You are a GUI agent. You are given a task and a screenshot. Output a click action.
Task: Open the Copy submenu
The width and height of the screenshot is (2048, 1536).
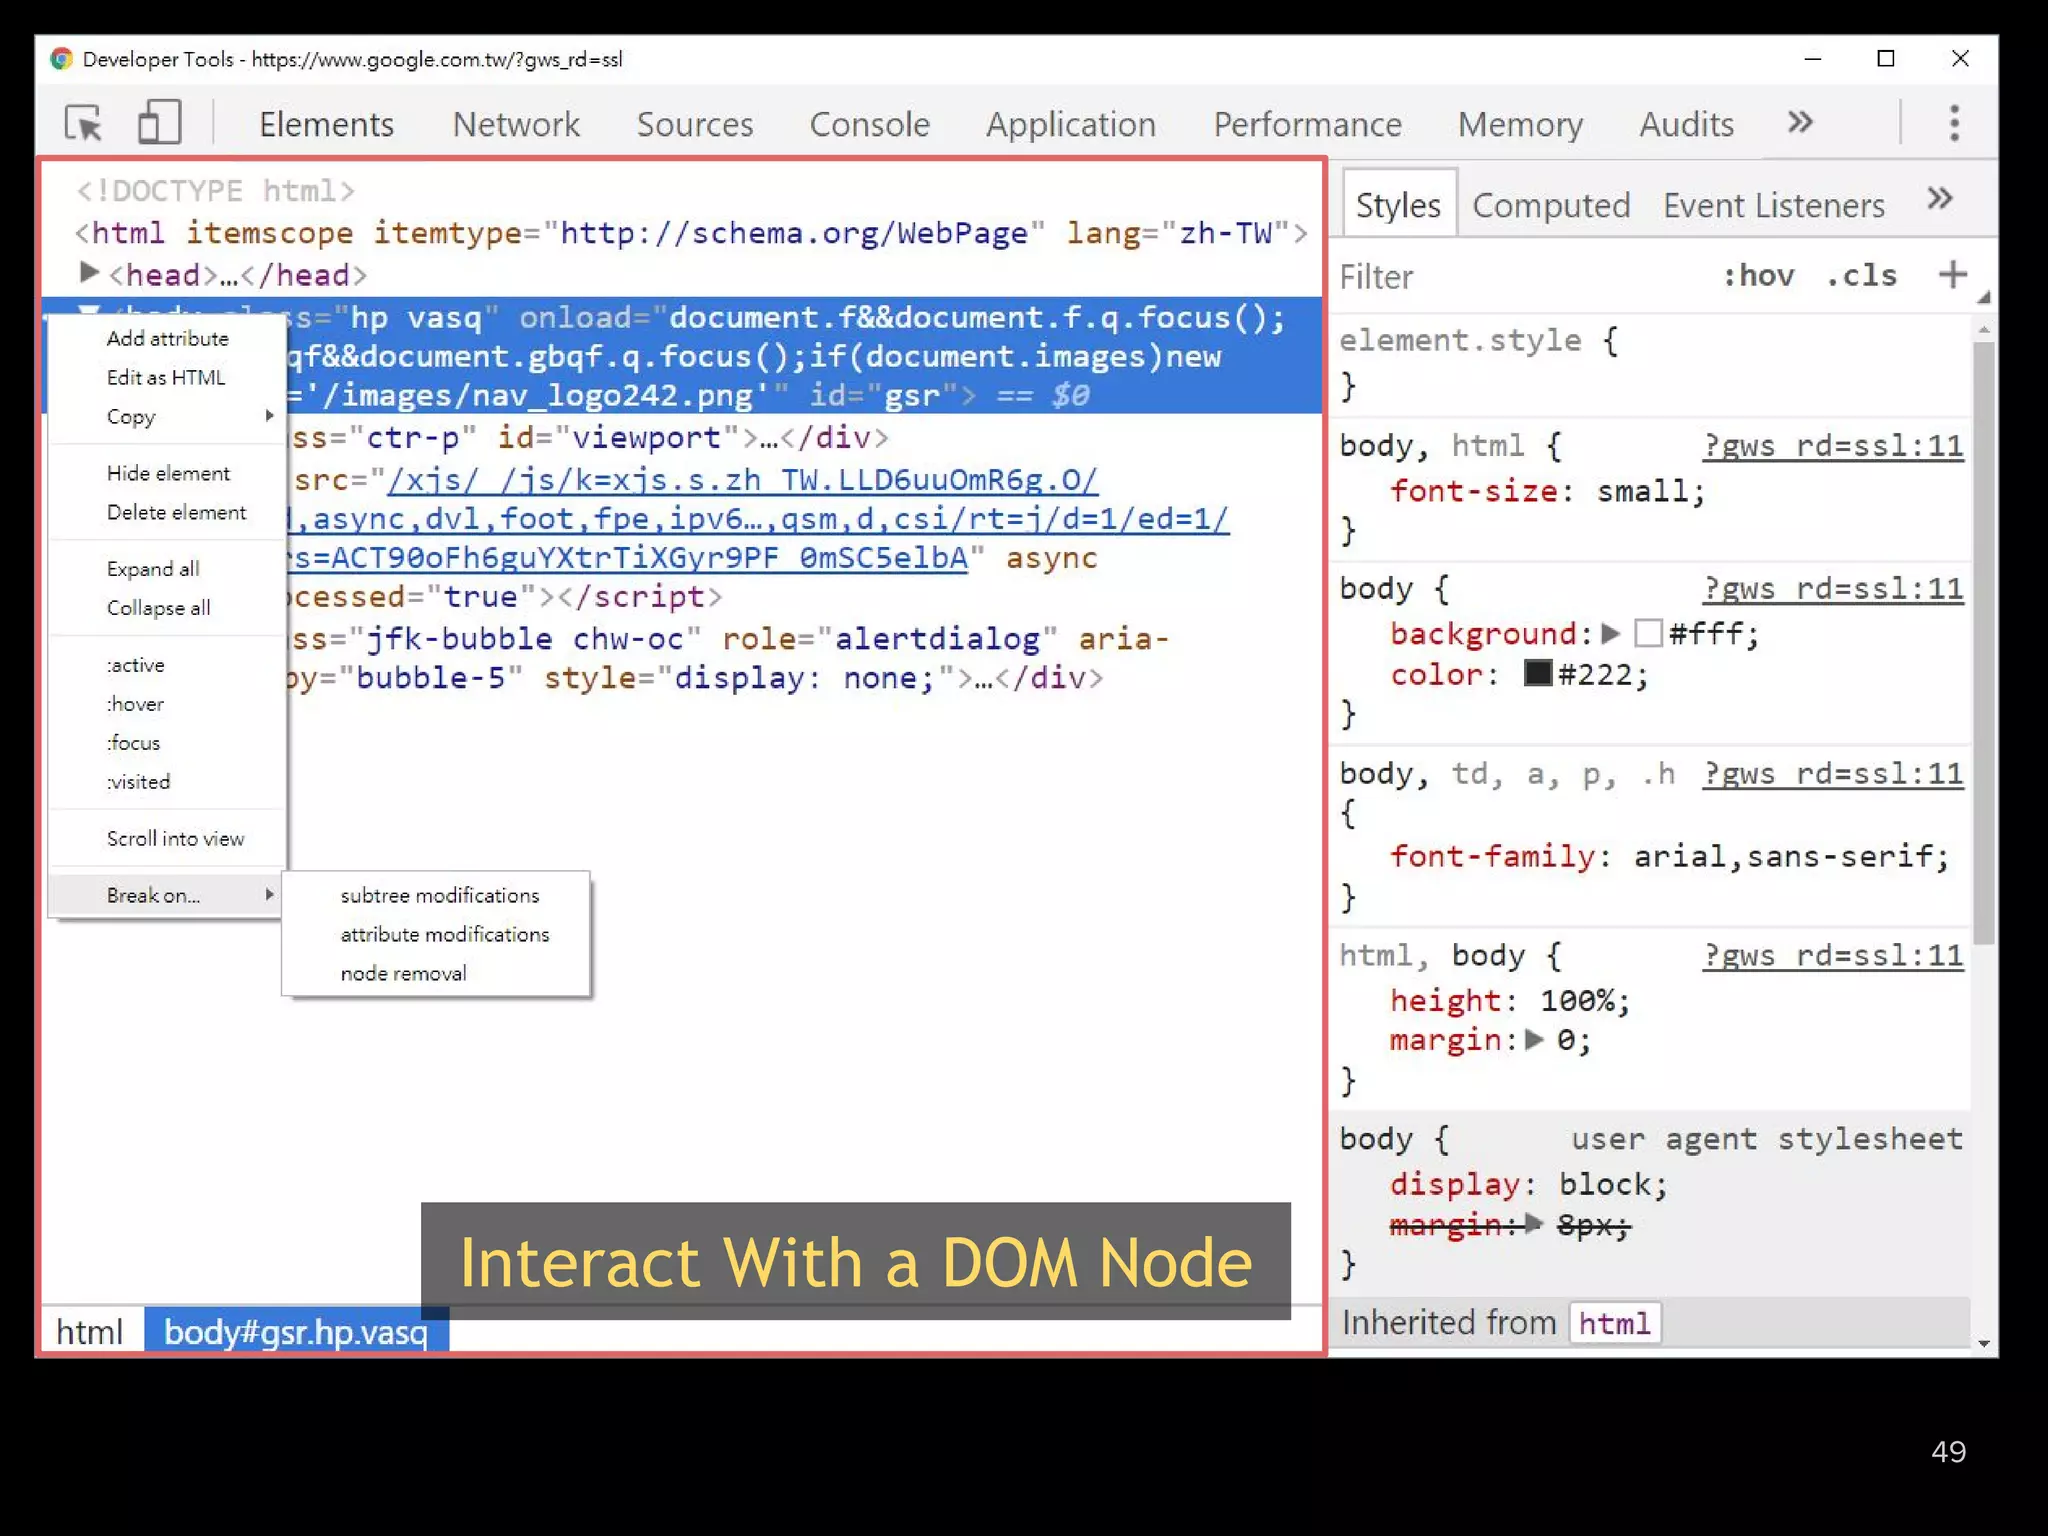point(167,416)
